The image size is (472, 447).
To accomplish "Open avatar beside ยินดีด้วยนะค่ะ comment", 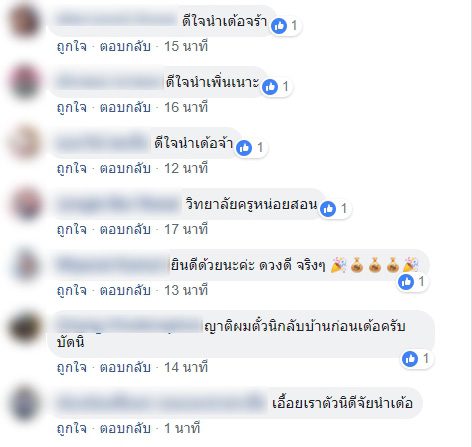I will [x=25, y=265].
